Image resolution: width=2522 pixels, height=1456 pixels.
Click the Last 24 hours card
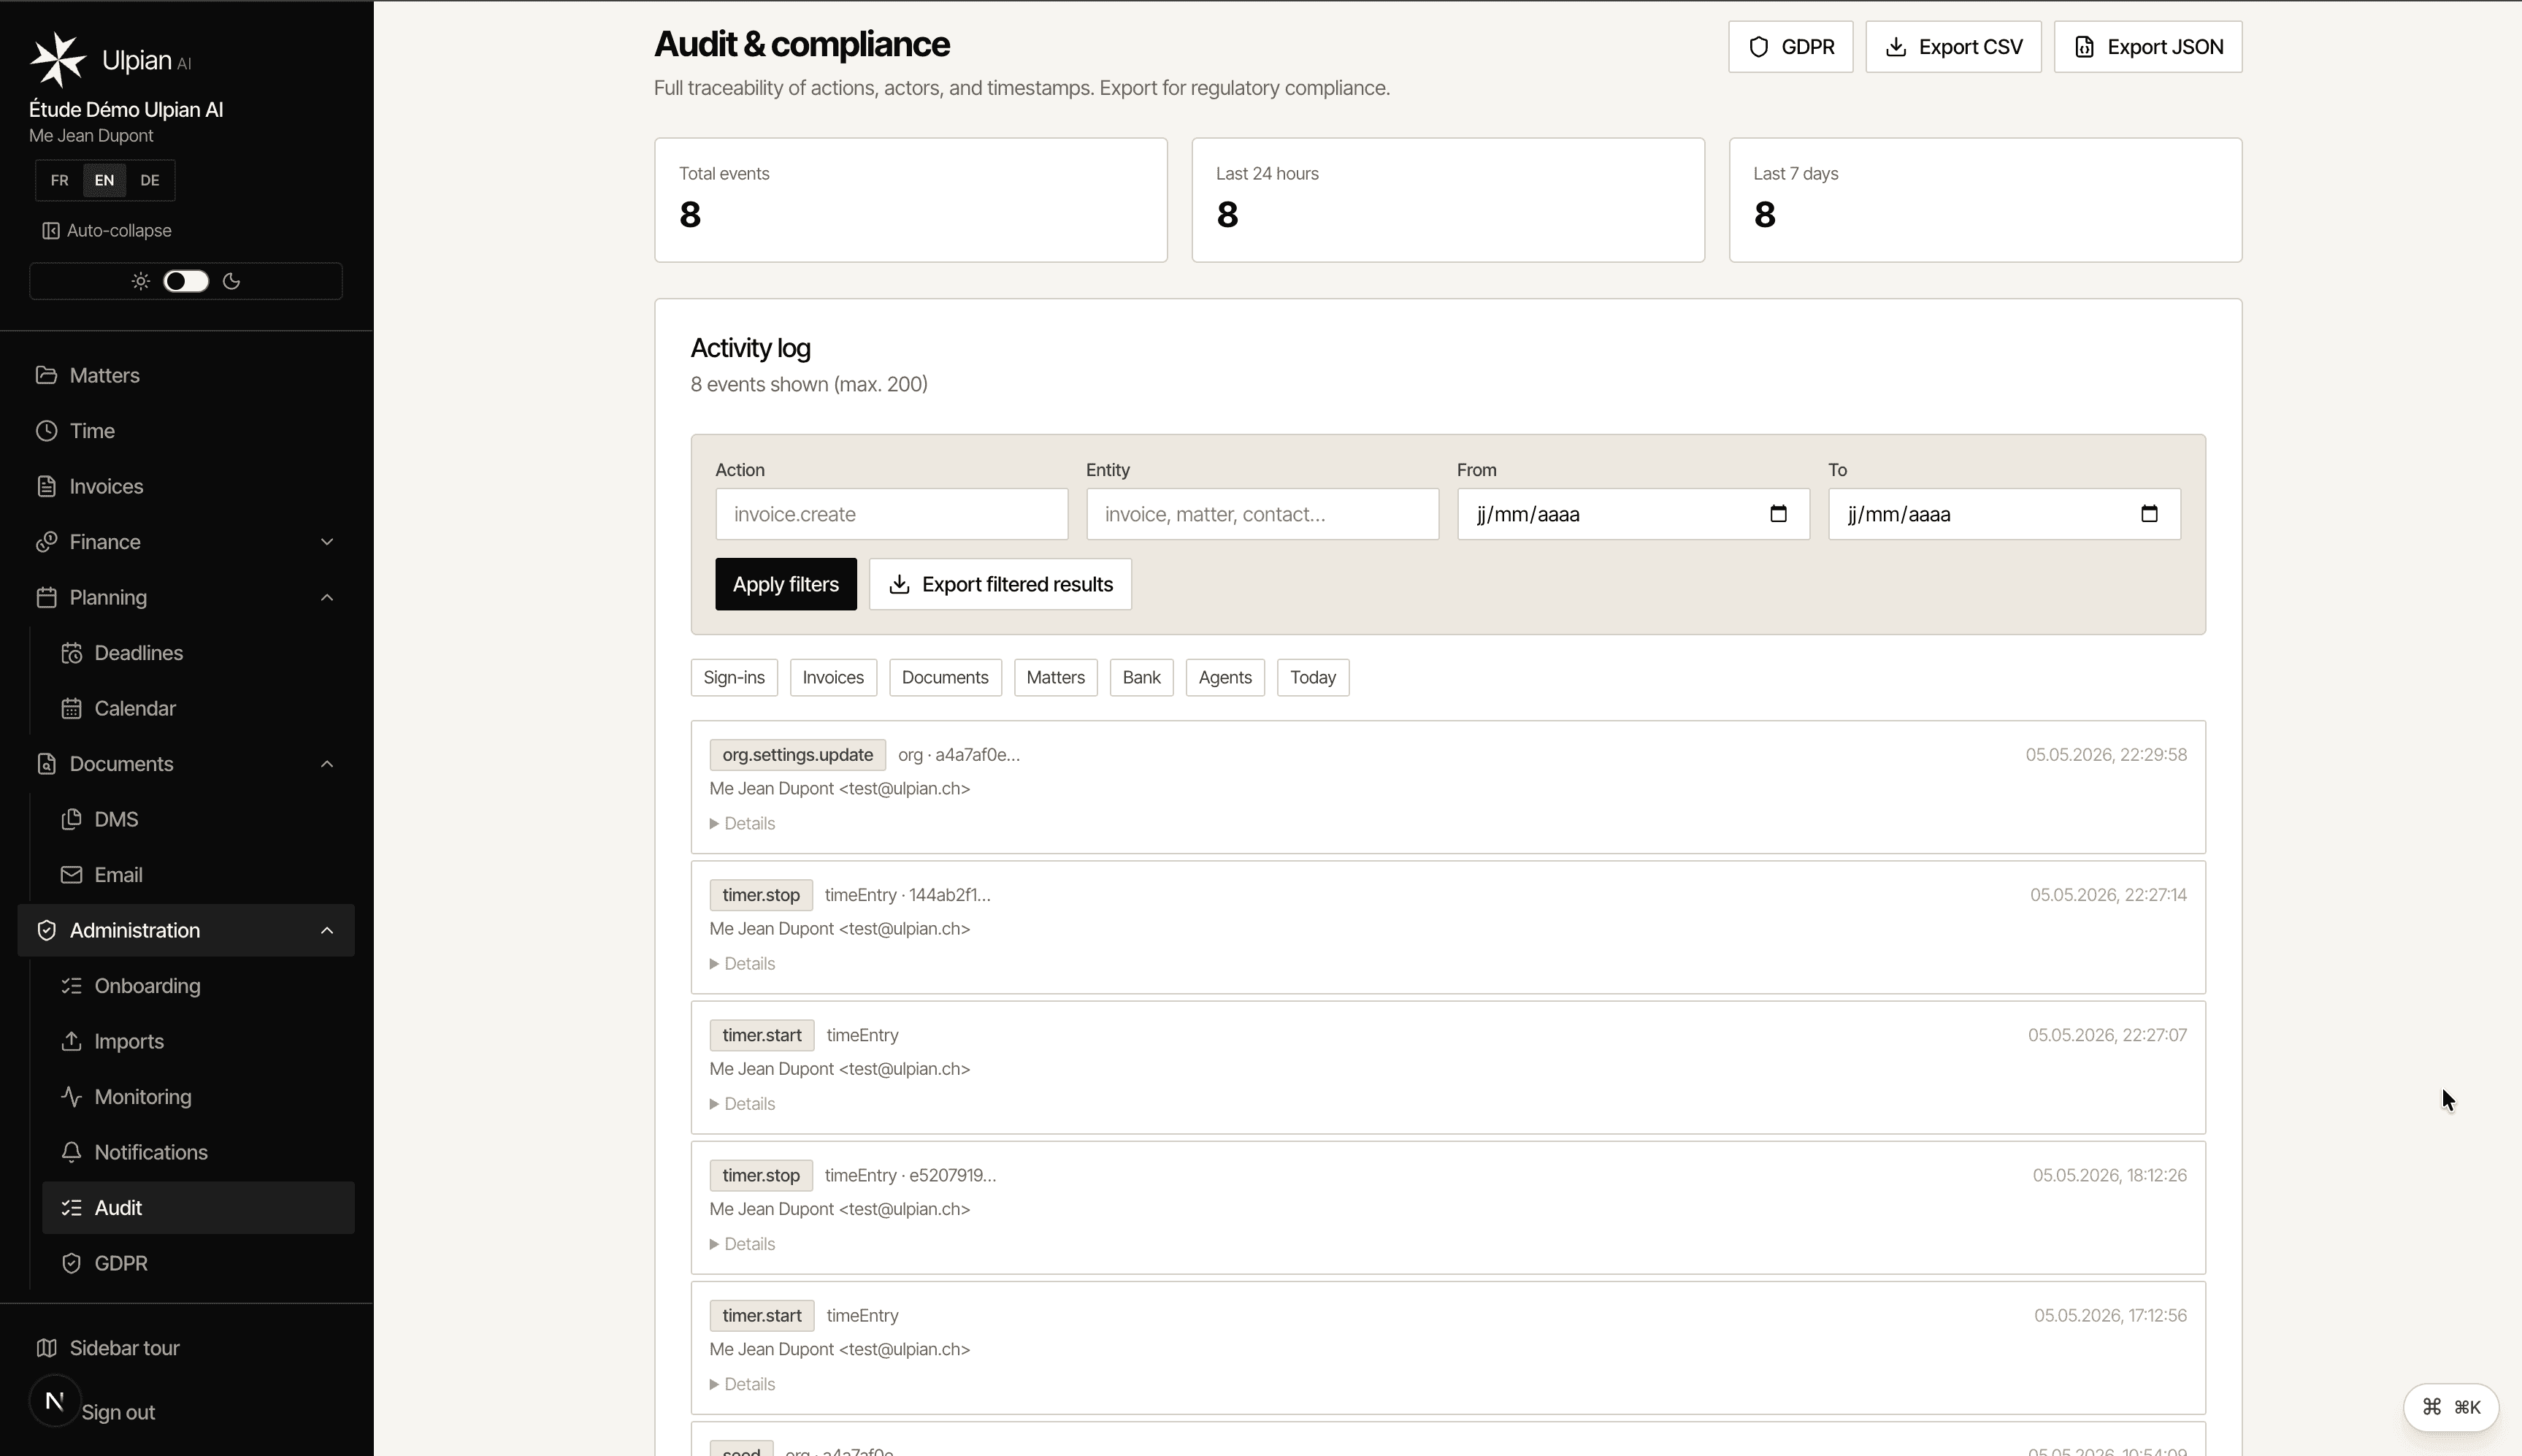pyautogui.click(x=1448, y=200)
